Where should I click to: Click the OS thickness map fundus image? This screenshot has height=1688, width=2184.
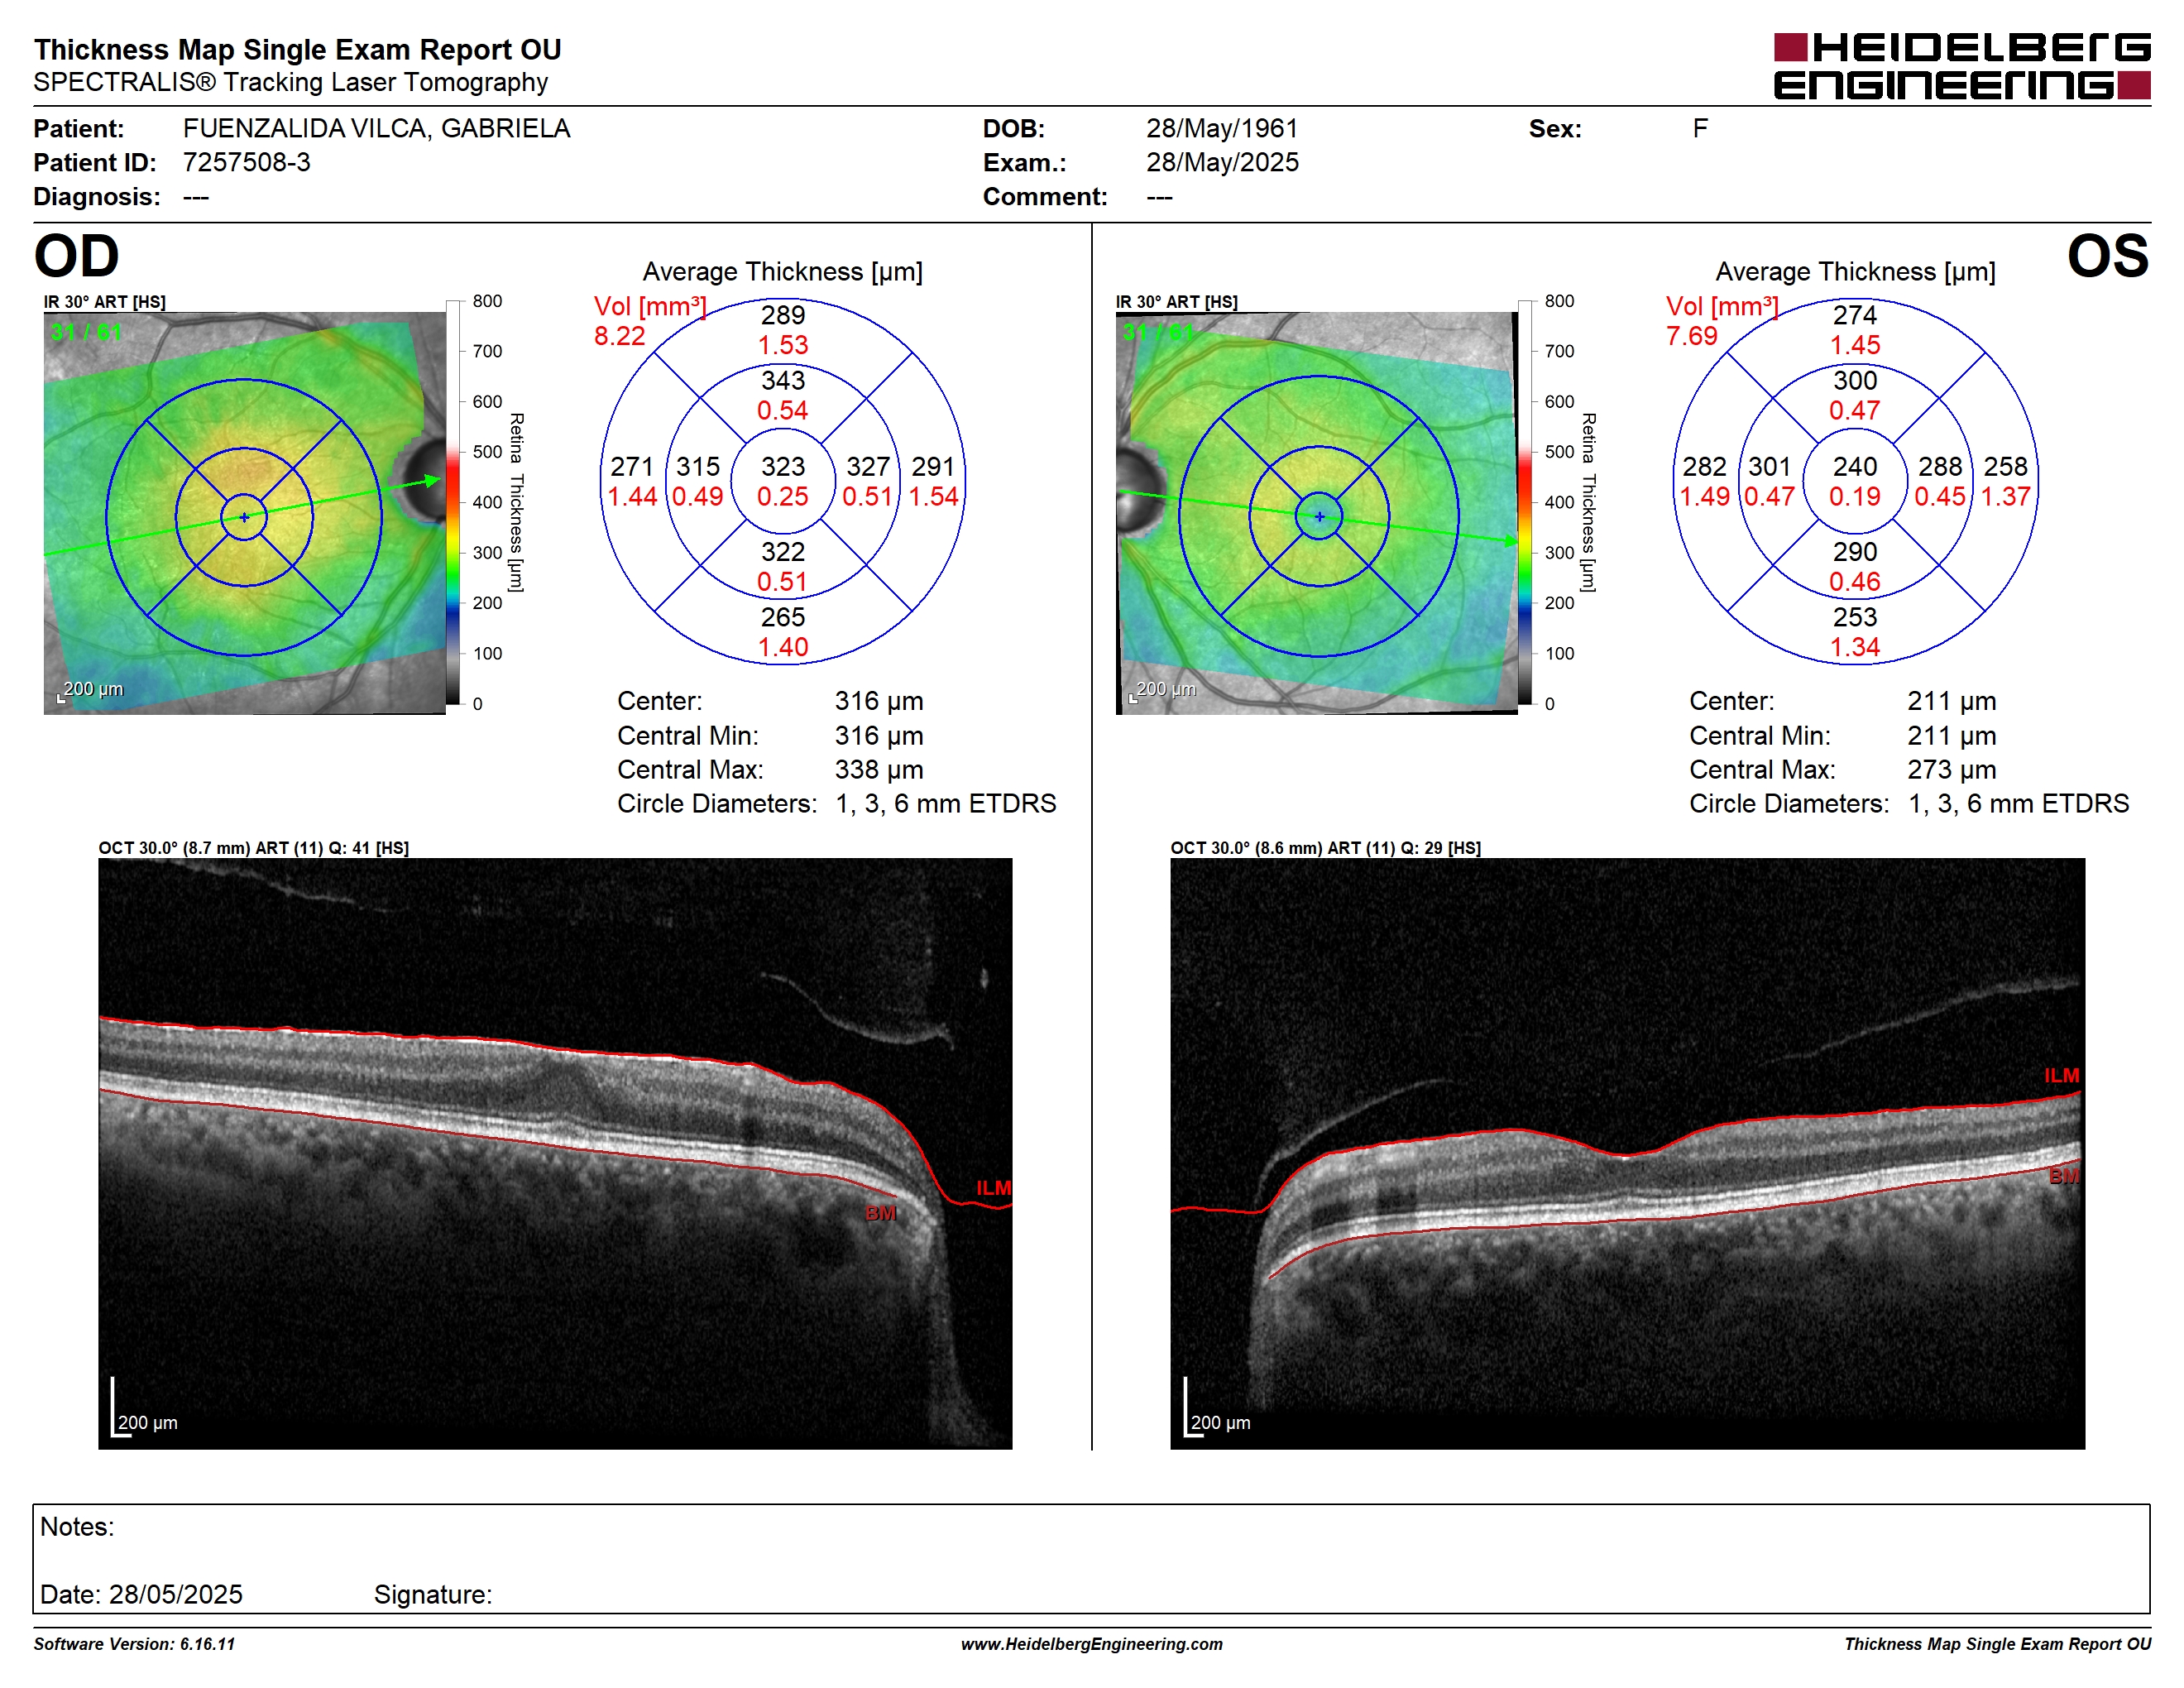click(1317, 513)
